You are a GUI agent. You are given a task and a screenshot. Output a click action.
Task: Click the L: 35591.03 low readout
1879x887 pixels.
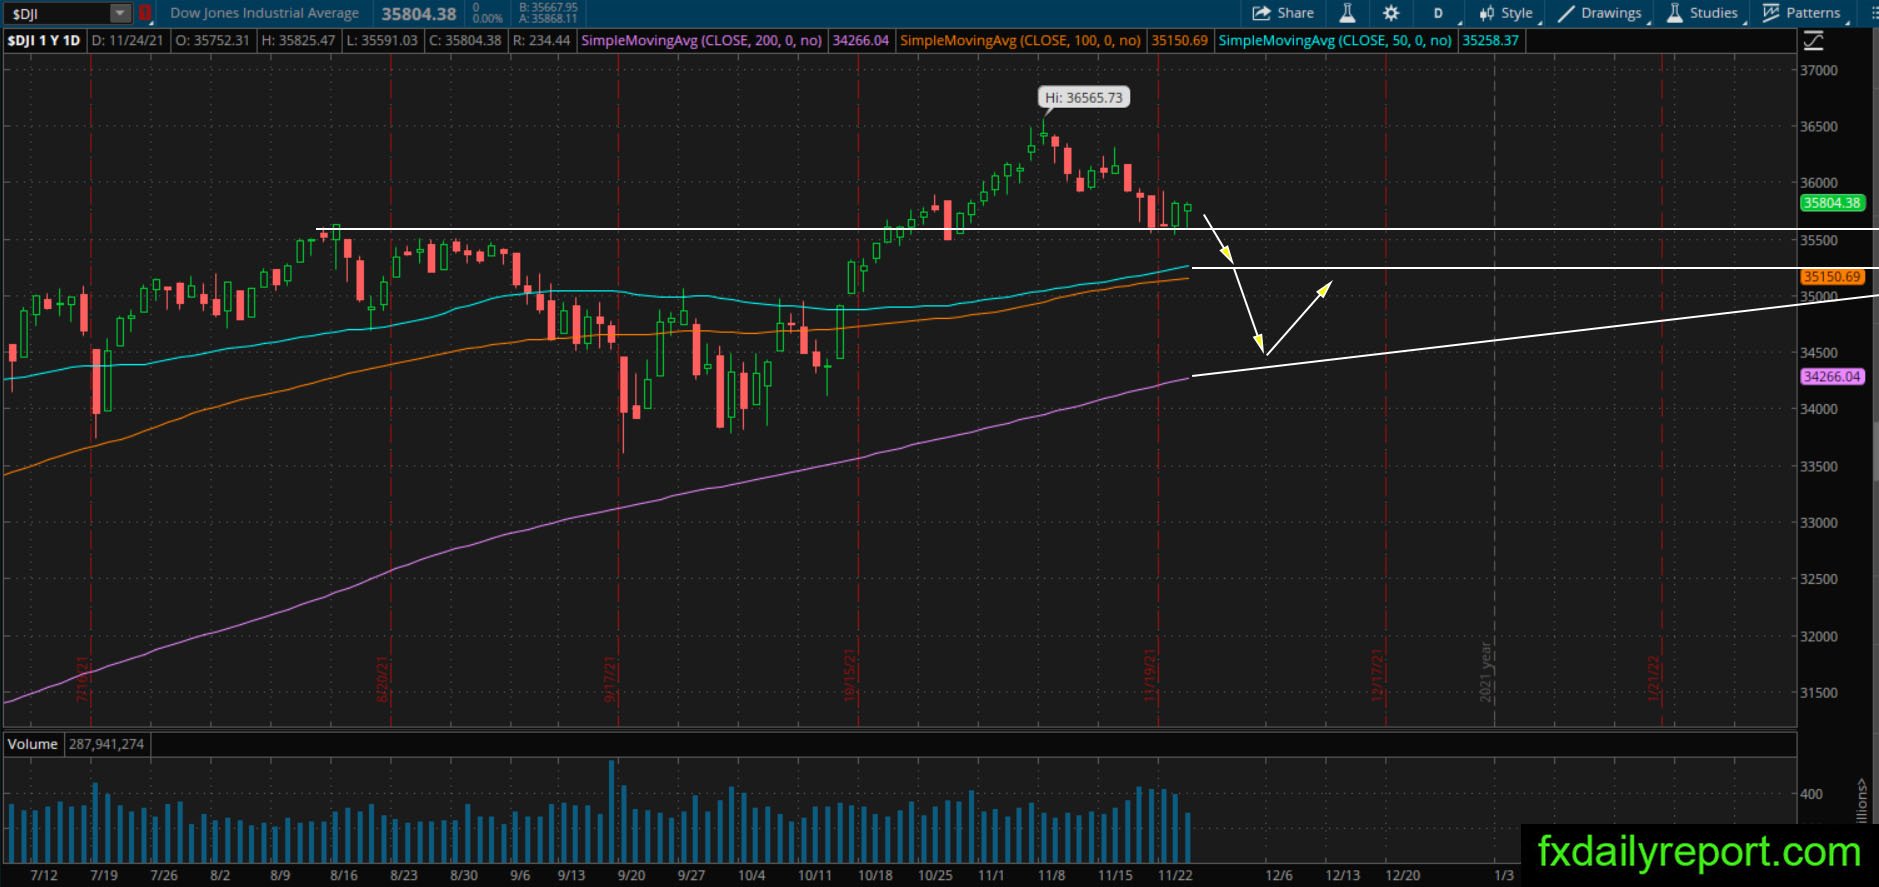coord(382,41)
